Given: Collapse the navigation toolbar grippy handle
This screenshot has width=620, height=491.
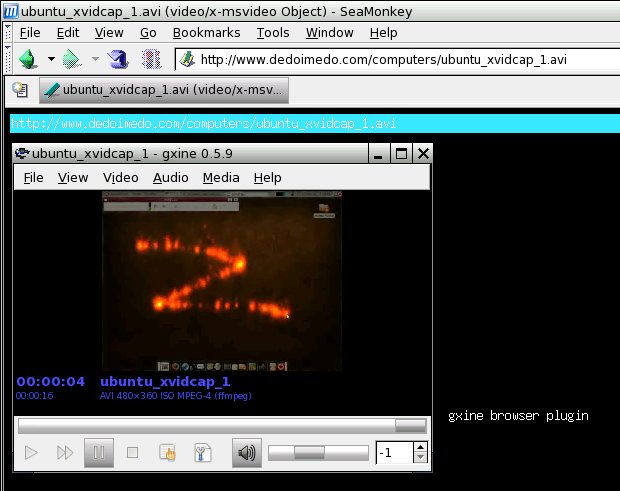Looking at the screenshot, I should coord(8,59).
